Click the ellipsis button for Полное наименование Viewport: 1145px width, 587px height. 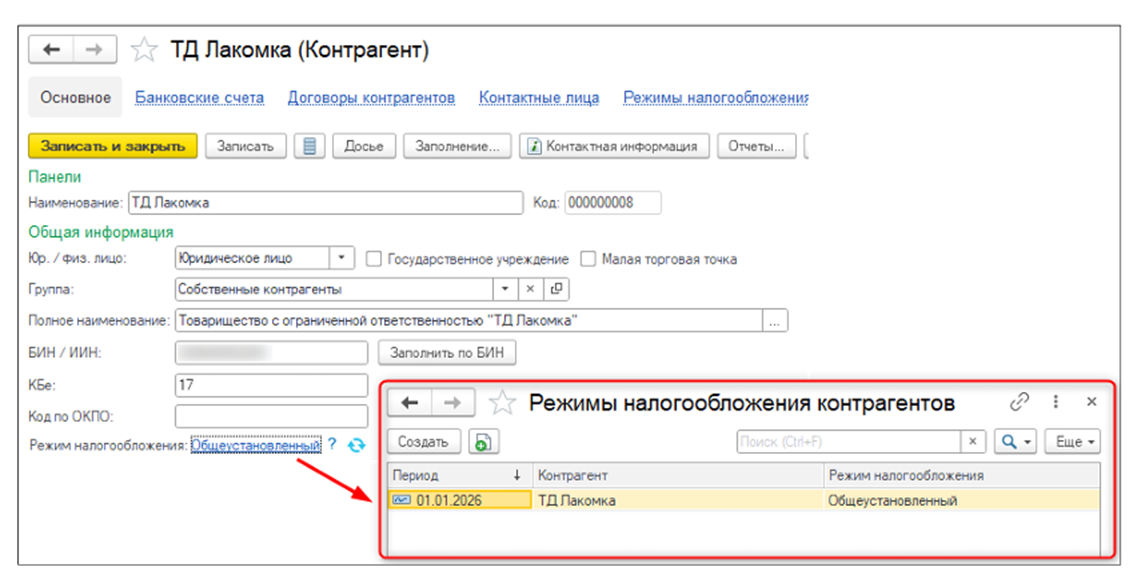click(x=775, y=321)
